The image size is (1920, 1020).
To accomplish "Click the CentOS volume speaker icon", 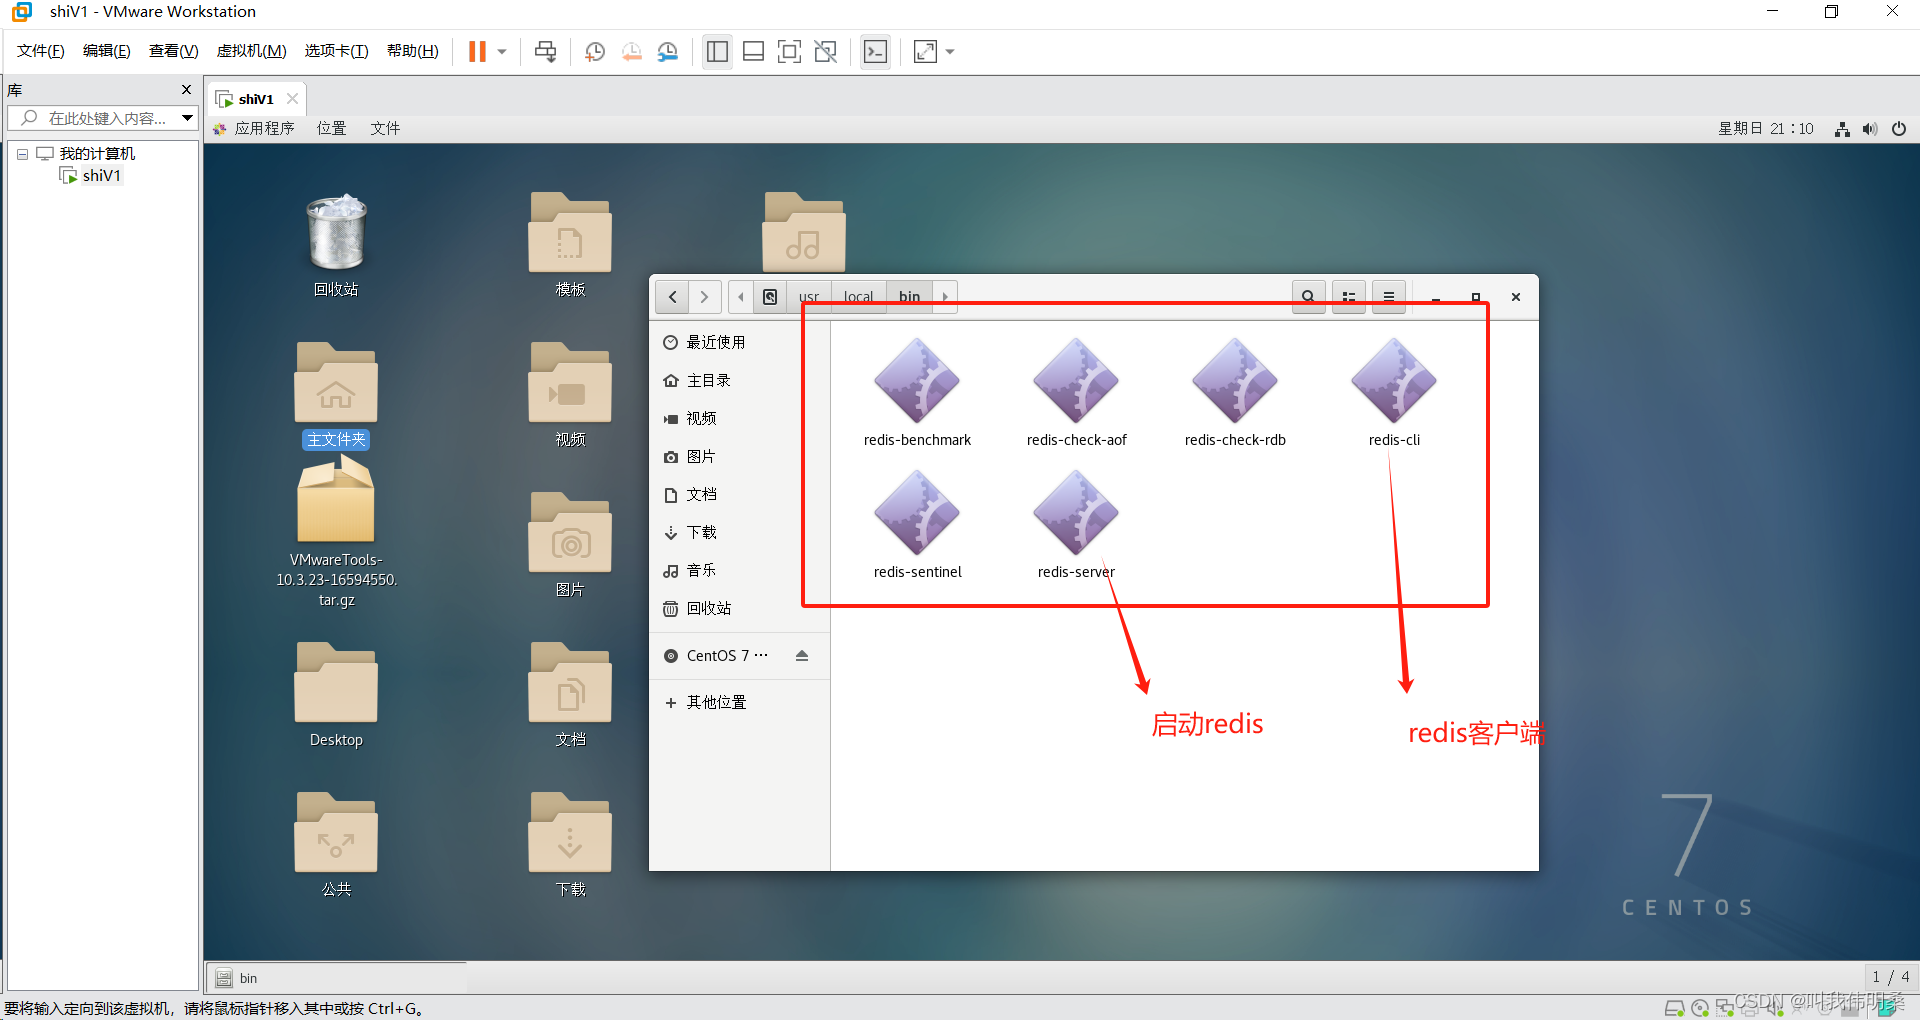I will click(1870, 129).
